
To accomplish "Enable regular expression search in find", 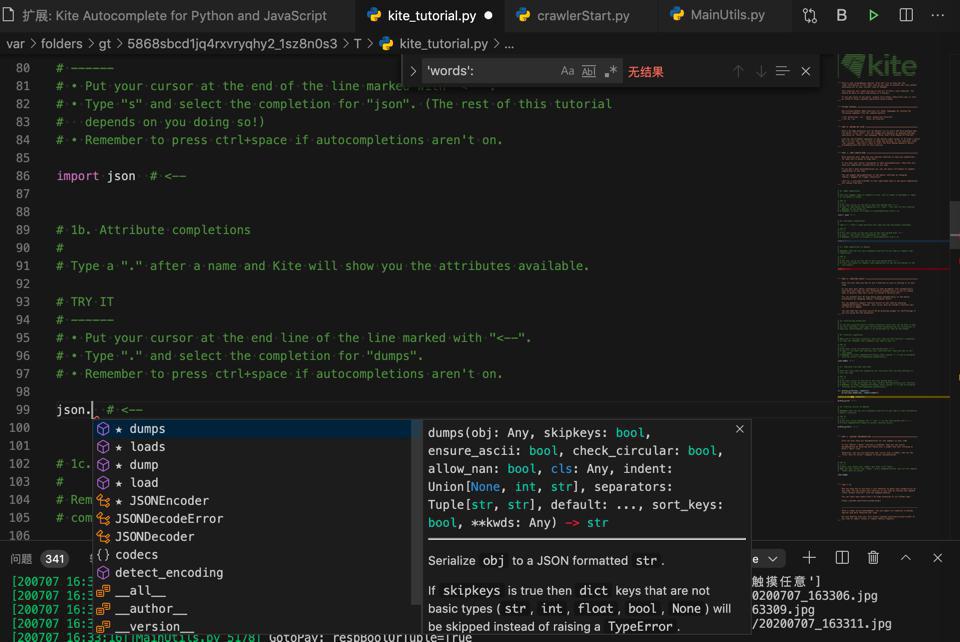I will tap(611, 71).
